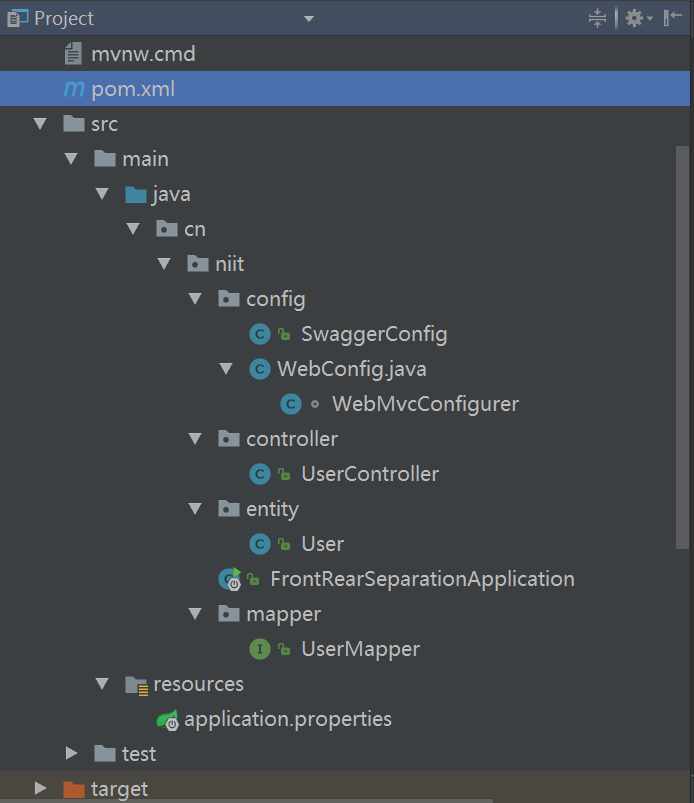Click the Hide panel arrow icon
This screenshot has height=803, width=694.
tap(672, 18)
